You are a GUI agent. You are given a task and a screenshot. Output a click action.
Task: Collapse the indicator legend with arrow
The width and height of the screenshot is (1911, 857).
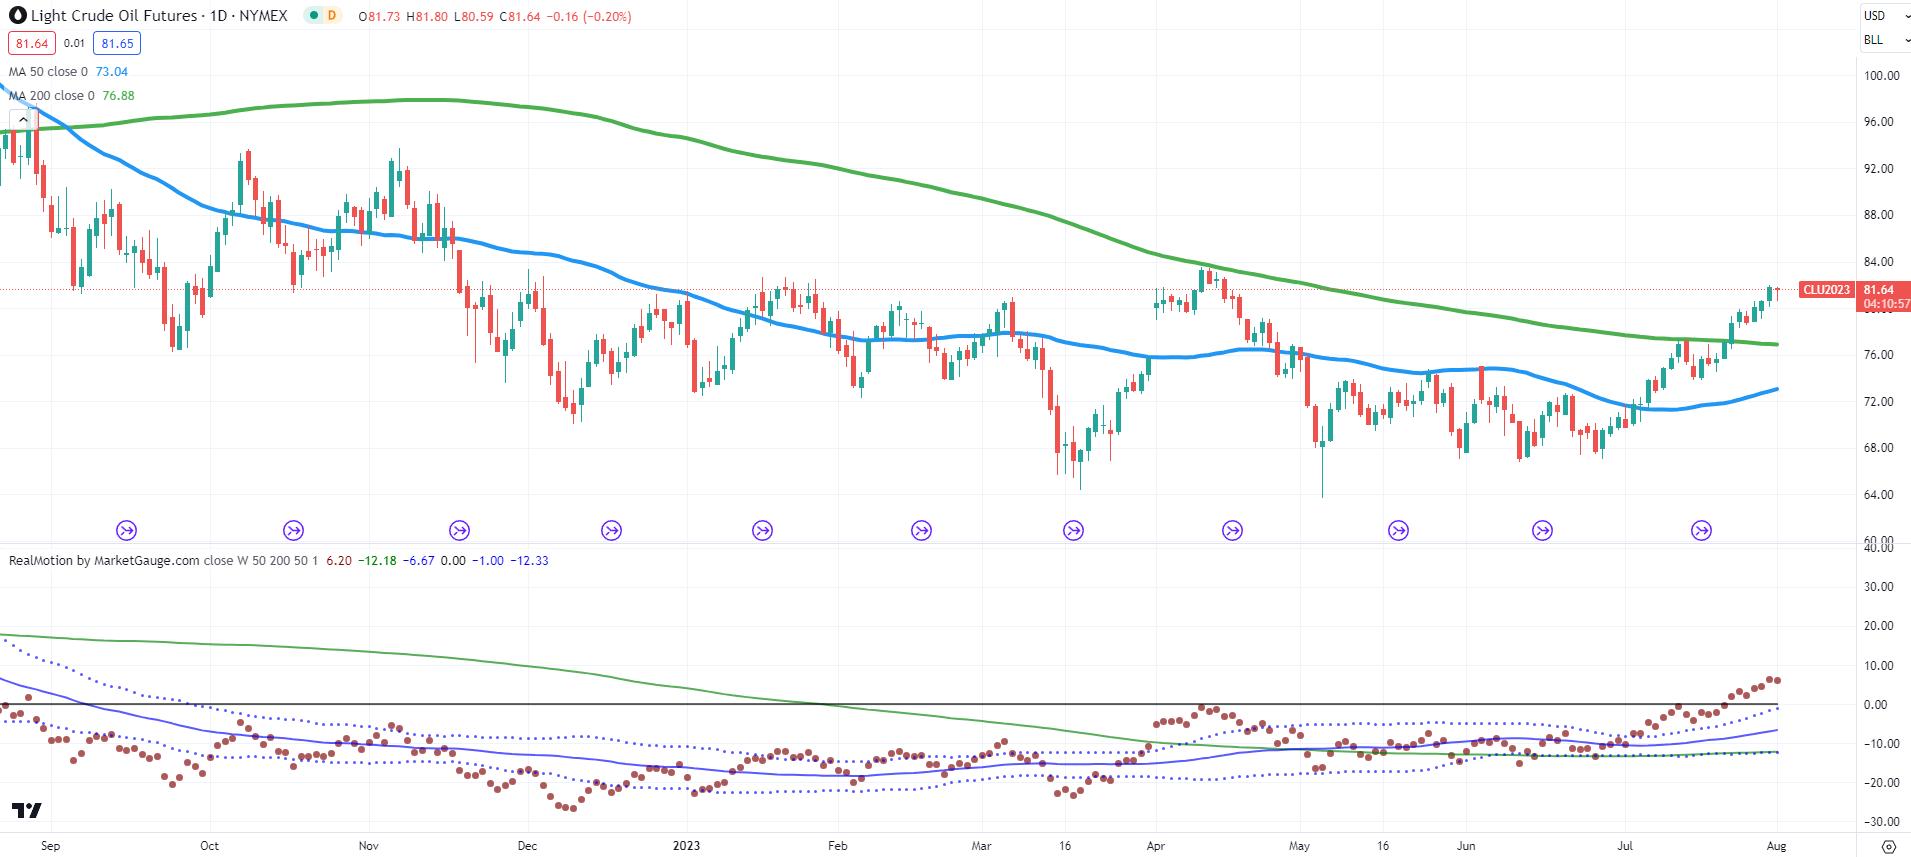(x=20, y=119)
